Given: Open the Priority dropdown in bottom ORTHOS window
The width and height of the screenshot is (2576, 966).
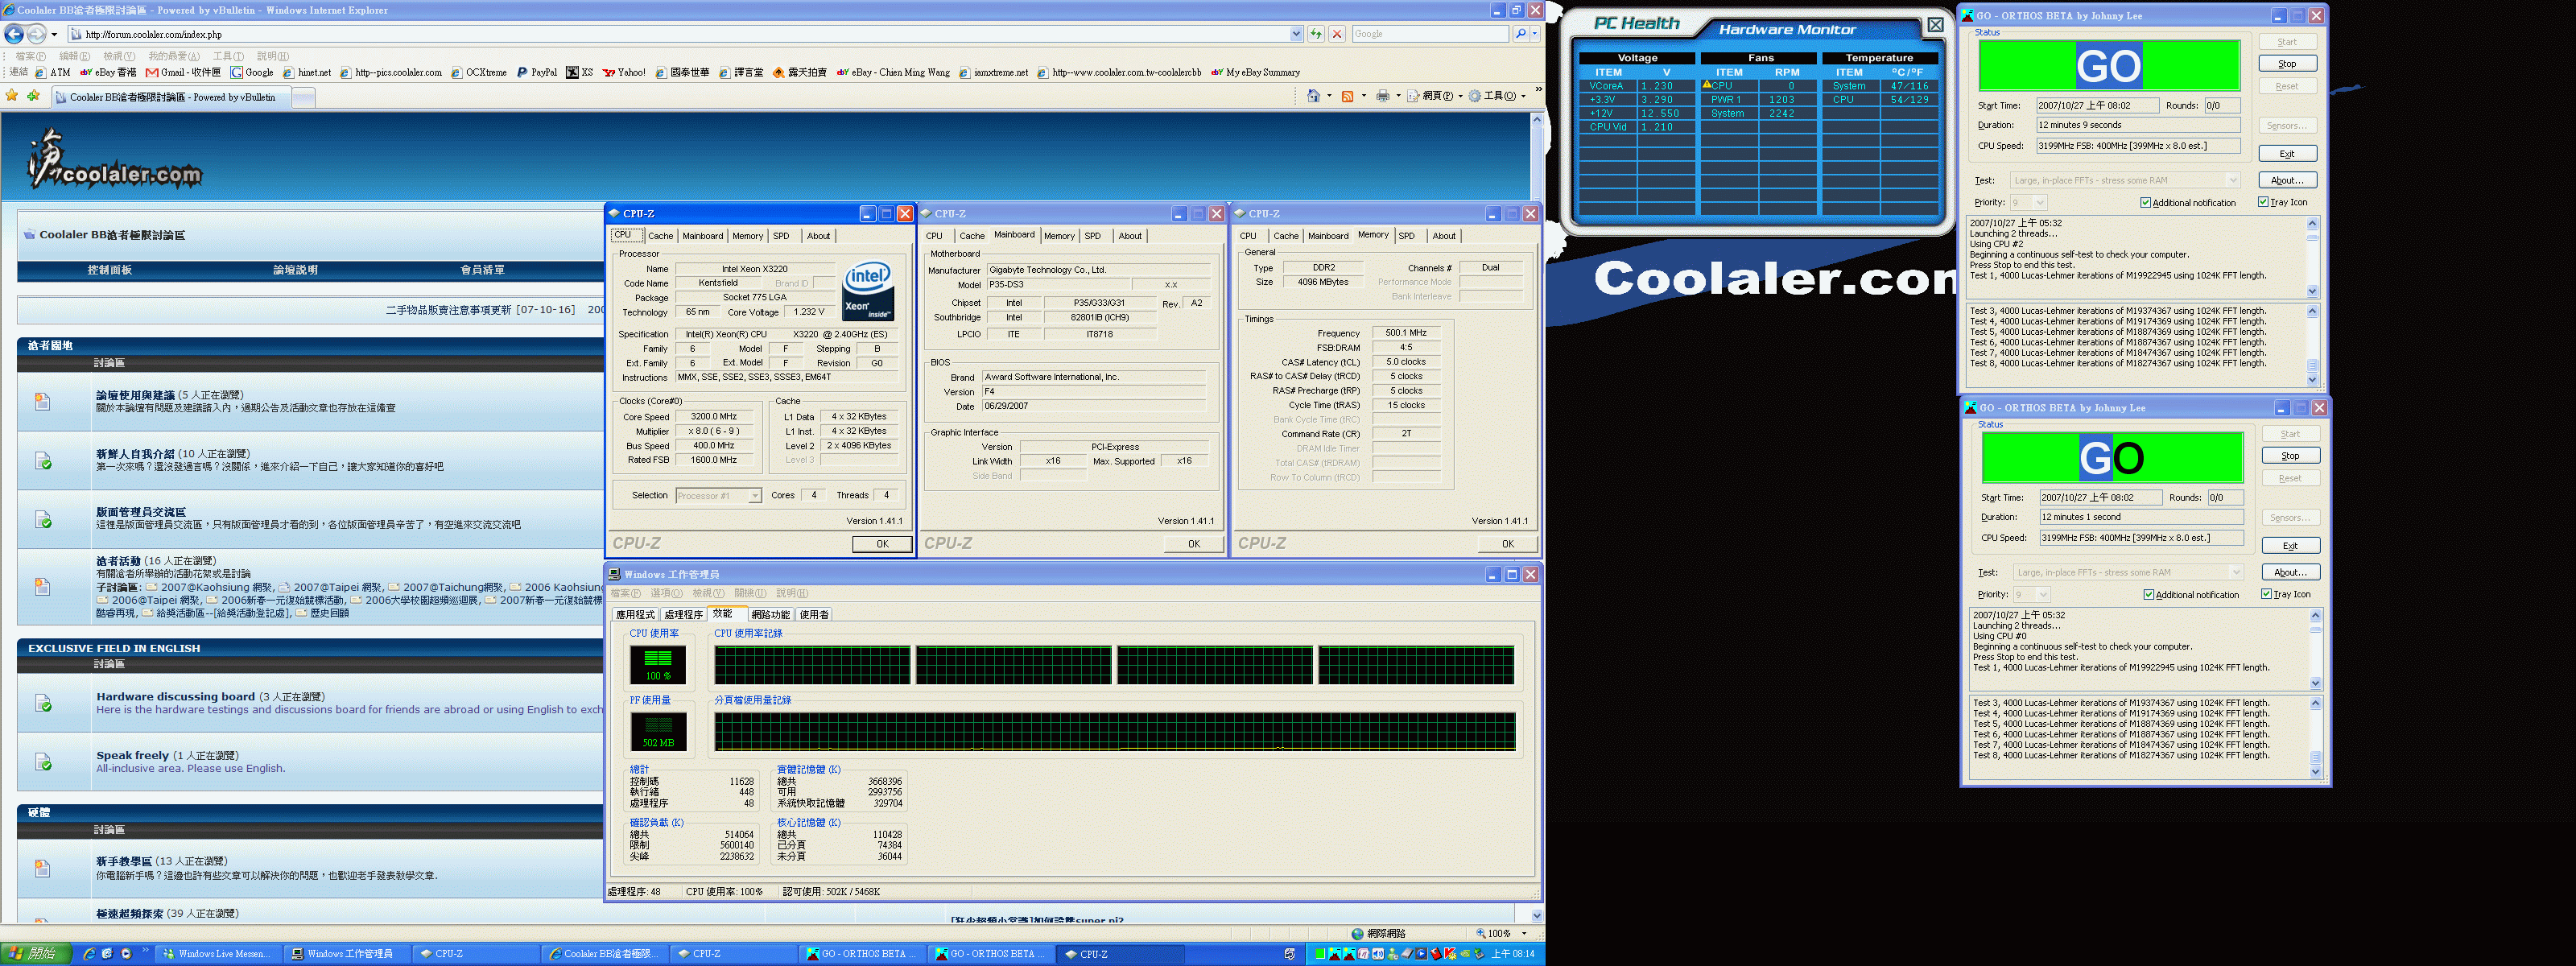Looking at the screenshot, I should 2044,595.
